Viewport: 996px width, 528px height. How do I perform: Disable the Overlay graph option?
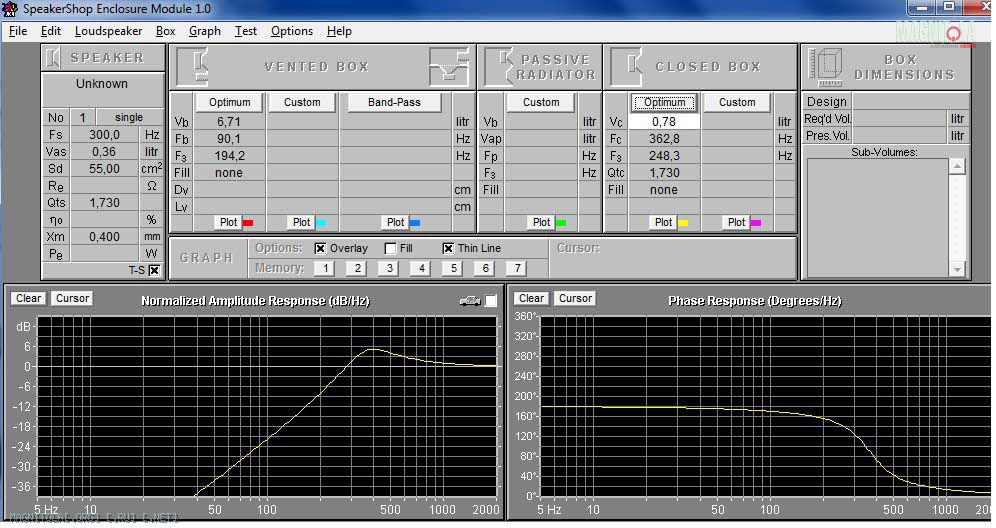click(320, 248)
